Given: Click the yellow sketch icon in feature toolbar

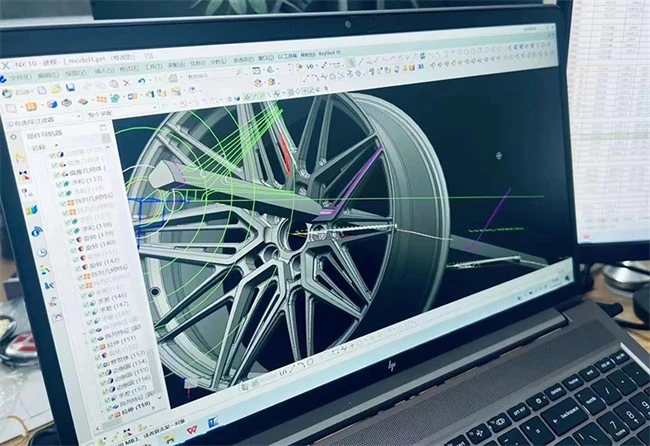Looking at the screenshot, I should pos(31,106).
